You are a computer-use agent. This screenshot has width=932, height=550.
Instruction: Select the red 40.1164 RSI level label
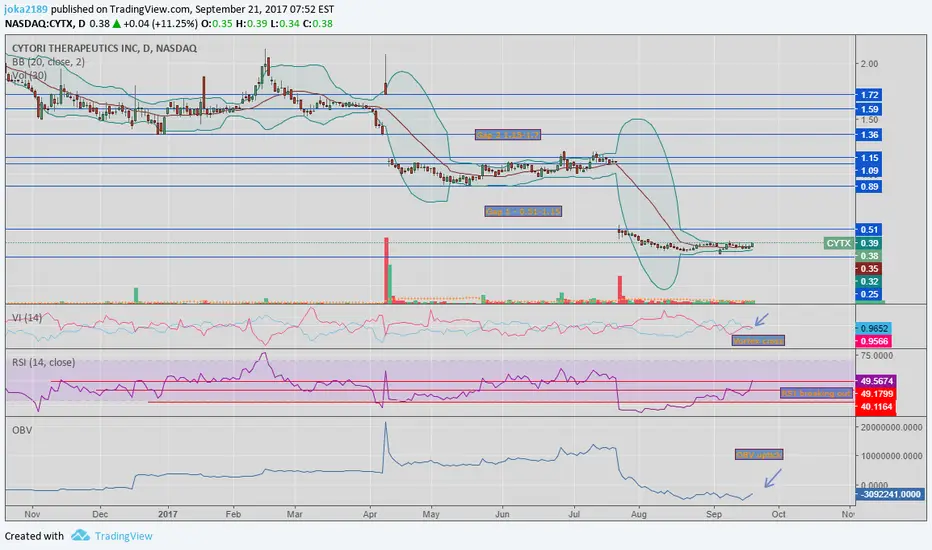coord(876,407)
